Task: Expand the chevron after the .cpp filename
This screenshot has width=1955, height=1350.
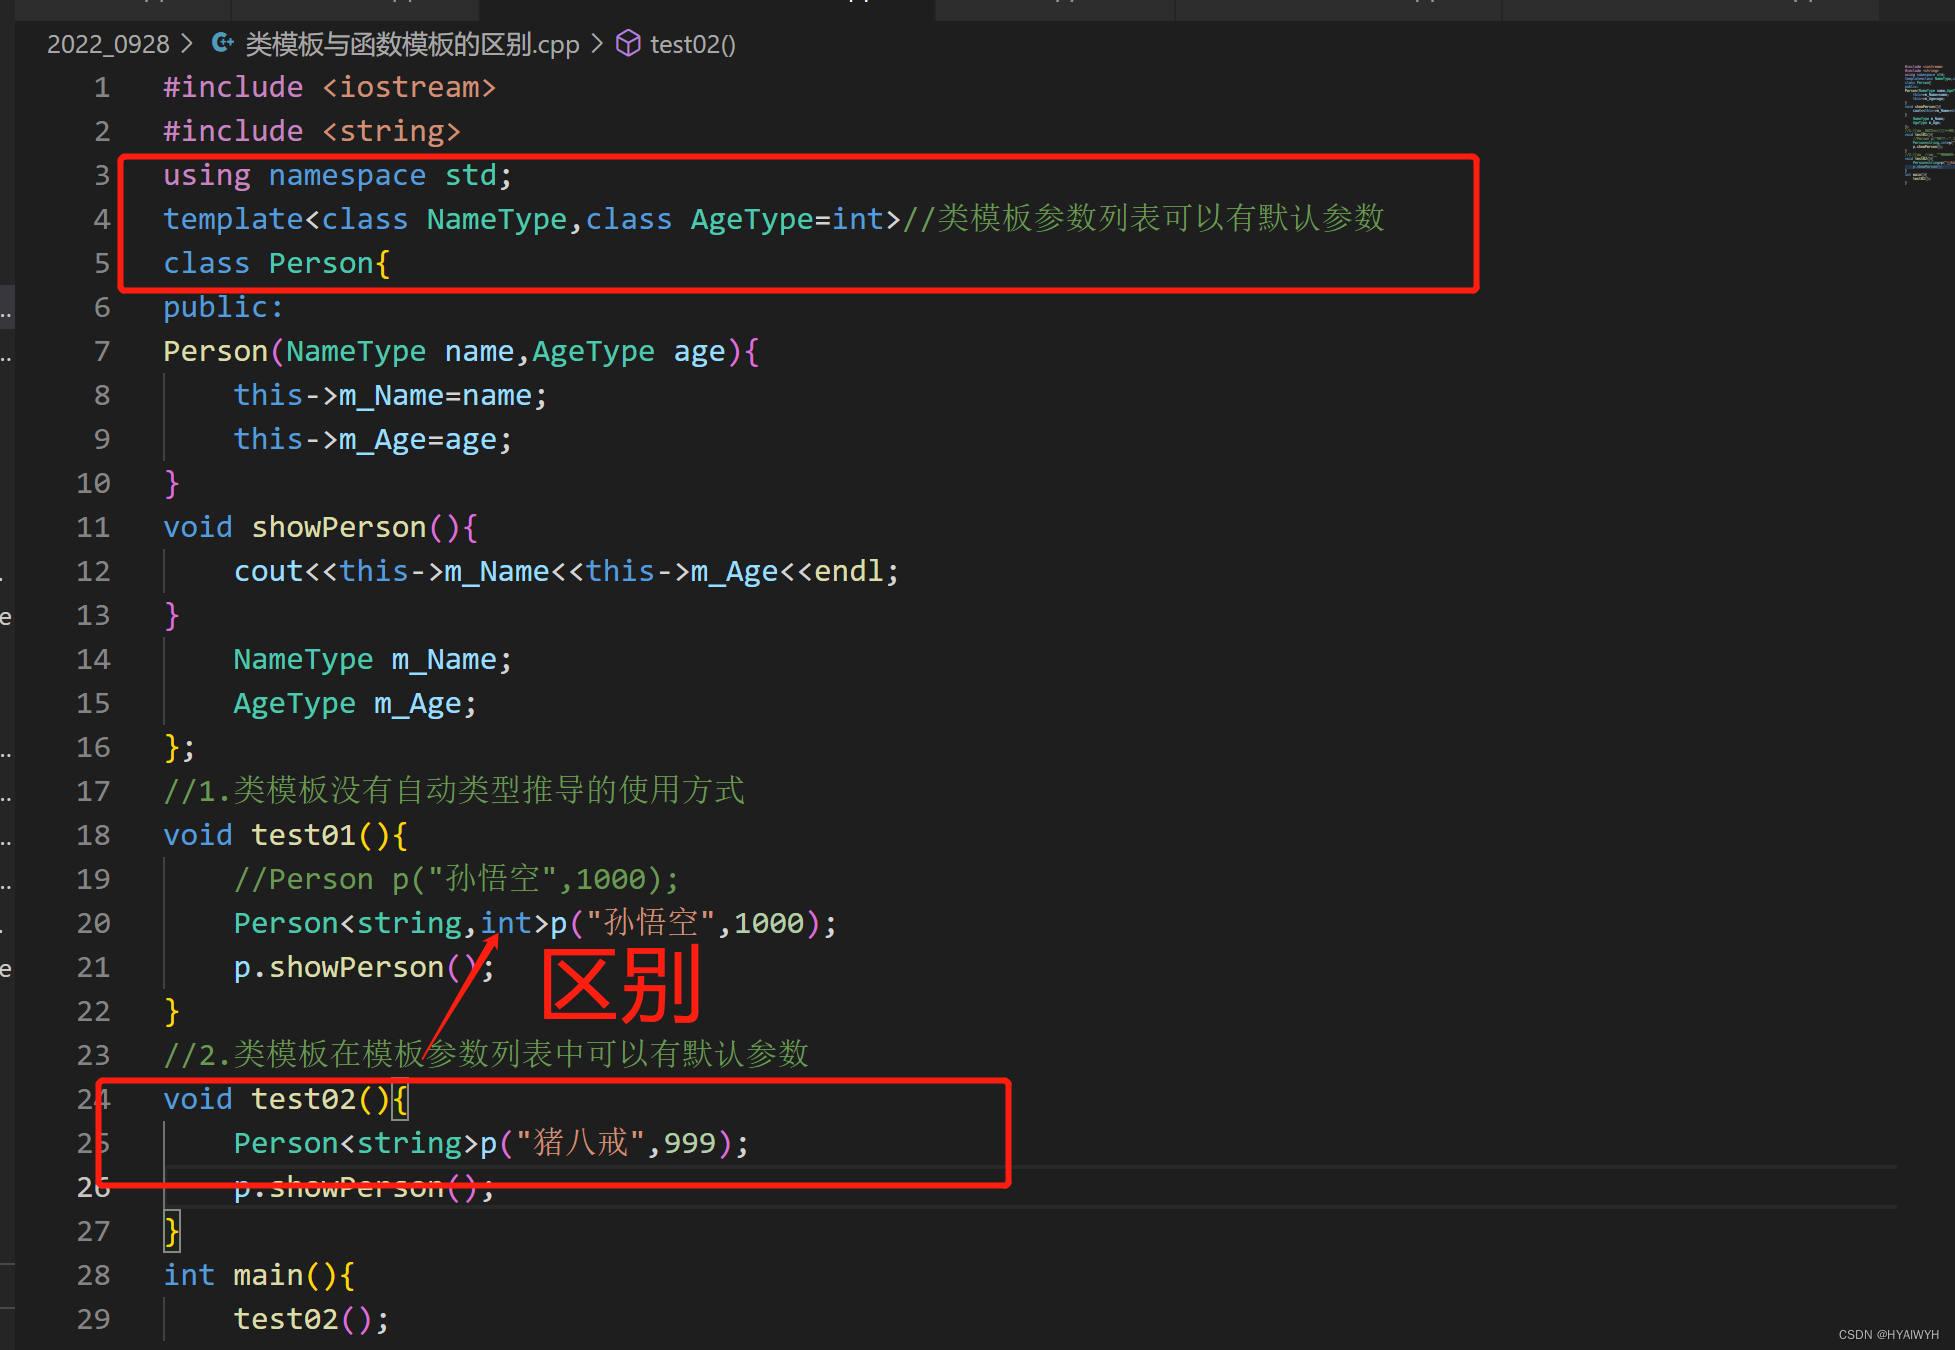Action: tap(597, 44)
